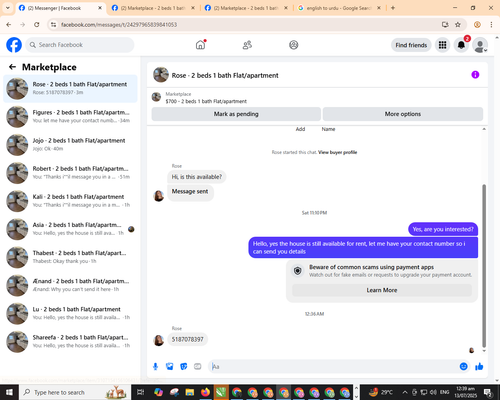Screen dimensions: 500x400
Task: Open the Jojo conversation
Action: 70,145
